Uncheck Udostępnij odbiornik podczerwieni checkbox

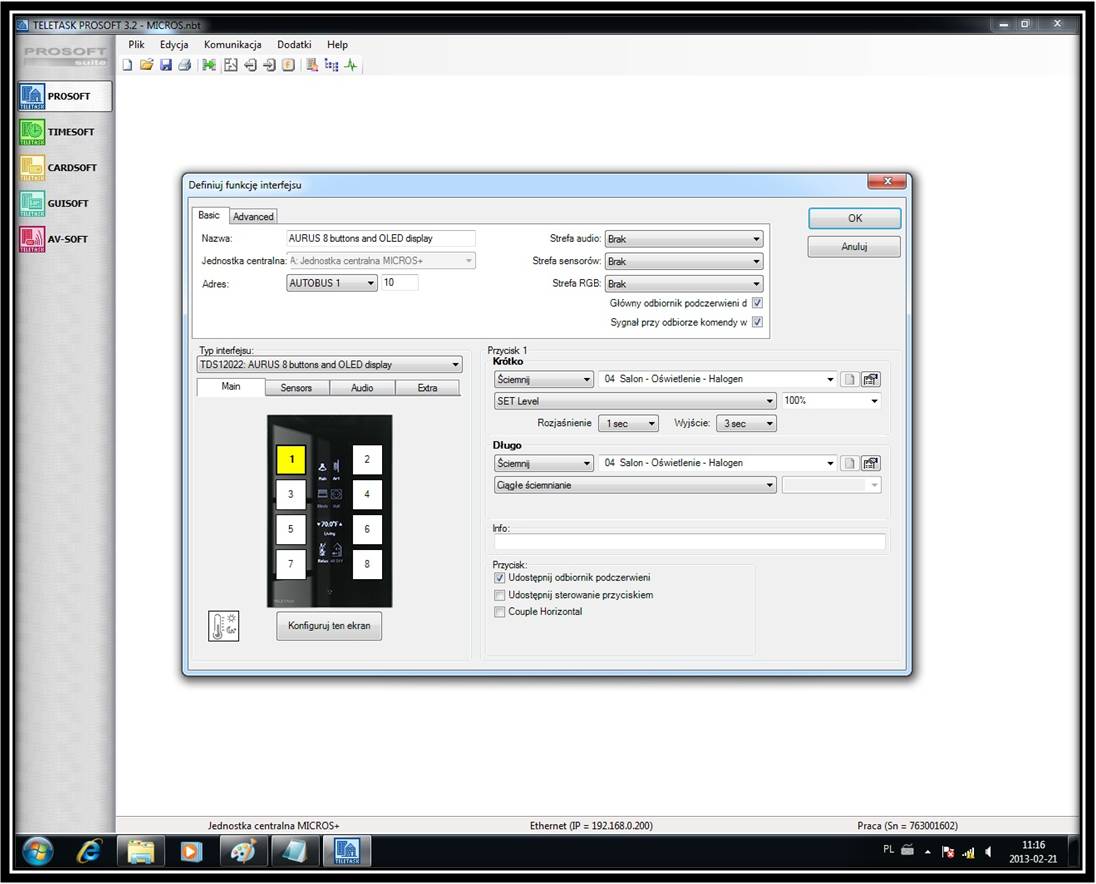point(500,578)
